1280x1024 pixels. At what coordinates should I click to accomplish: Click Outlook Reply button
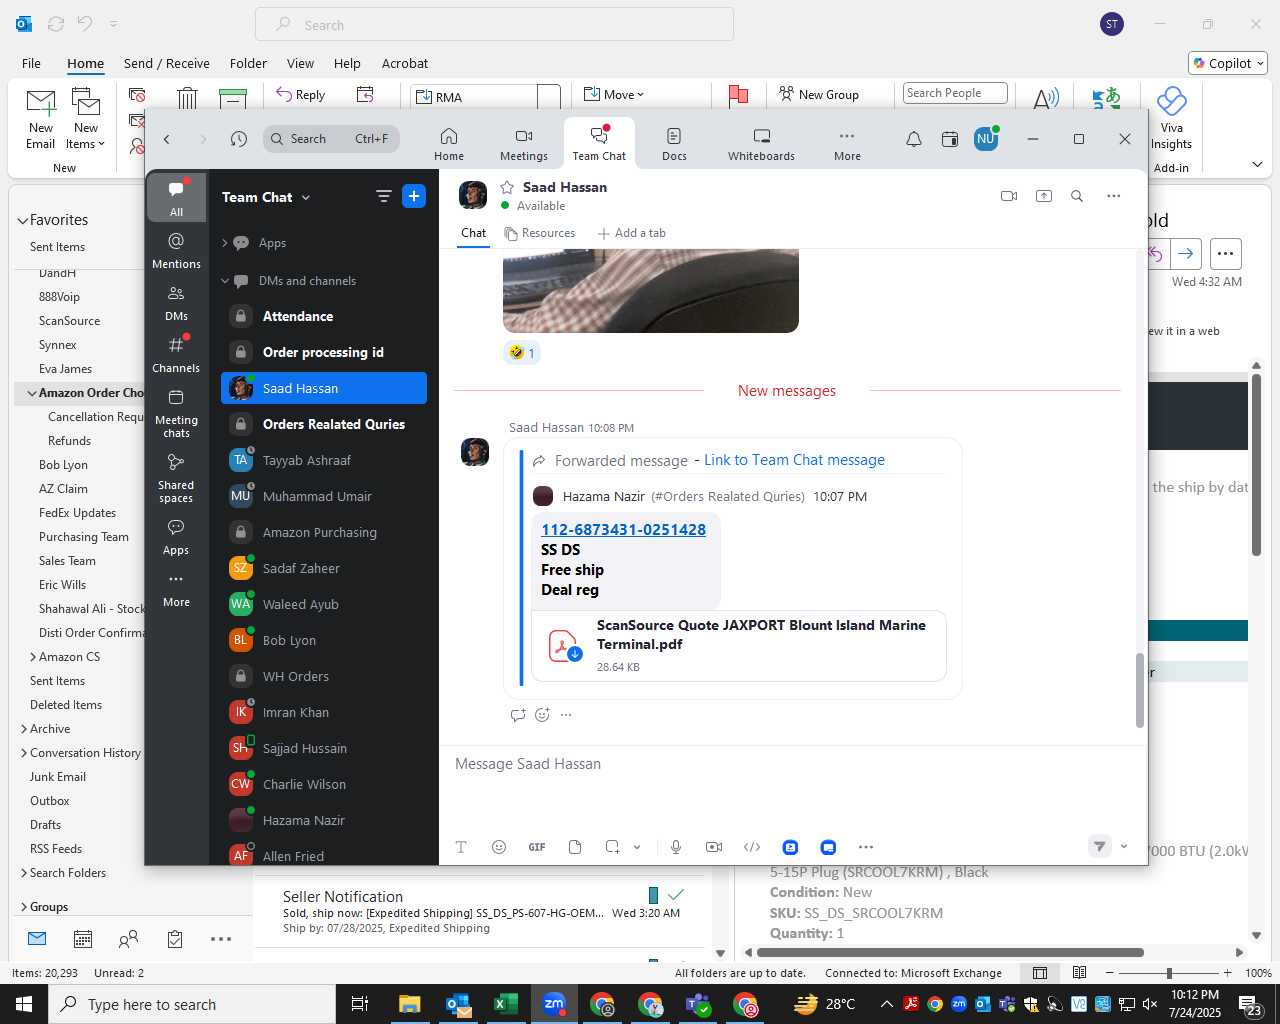coord(300,95)
